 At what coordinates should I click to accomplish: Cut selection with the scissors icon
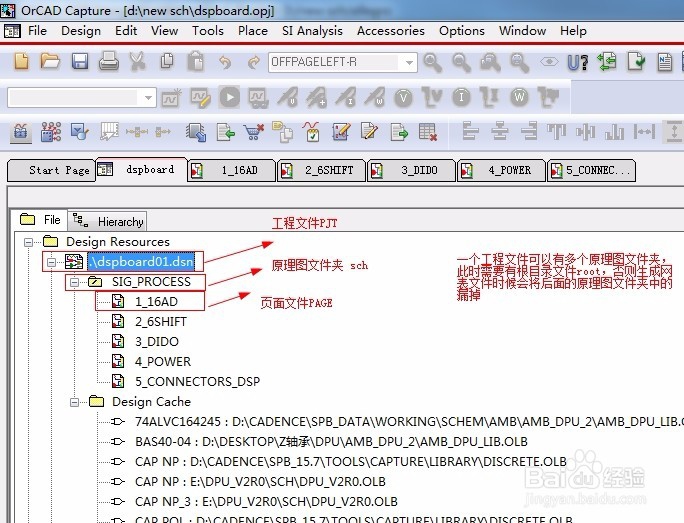coord(137,62)
